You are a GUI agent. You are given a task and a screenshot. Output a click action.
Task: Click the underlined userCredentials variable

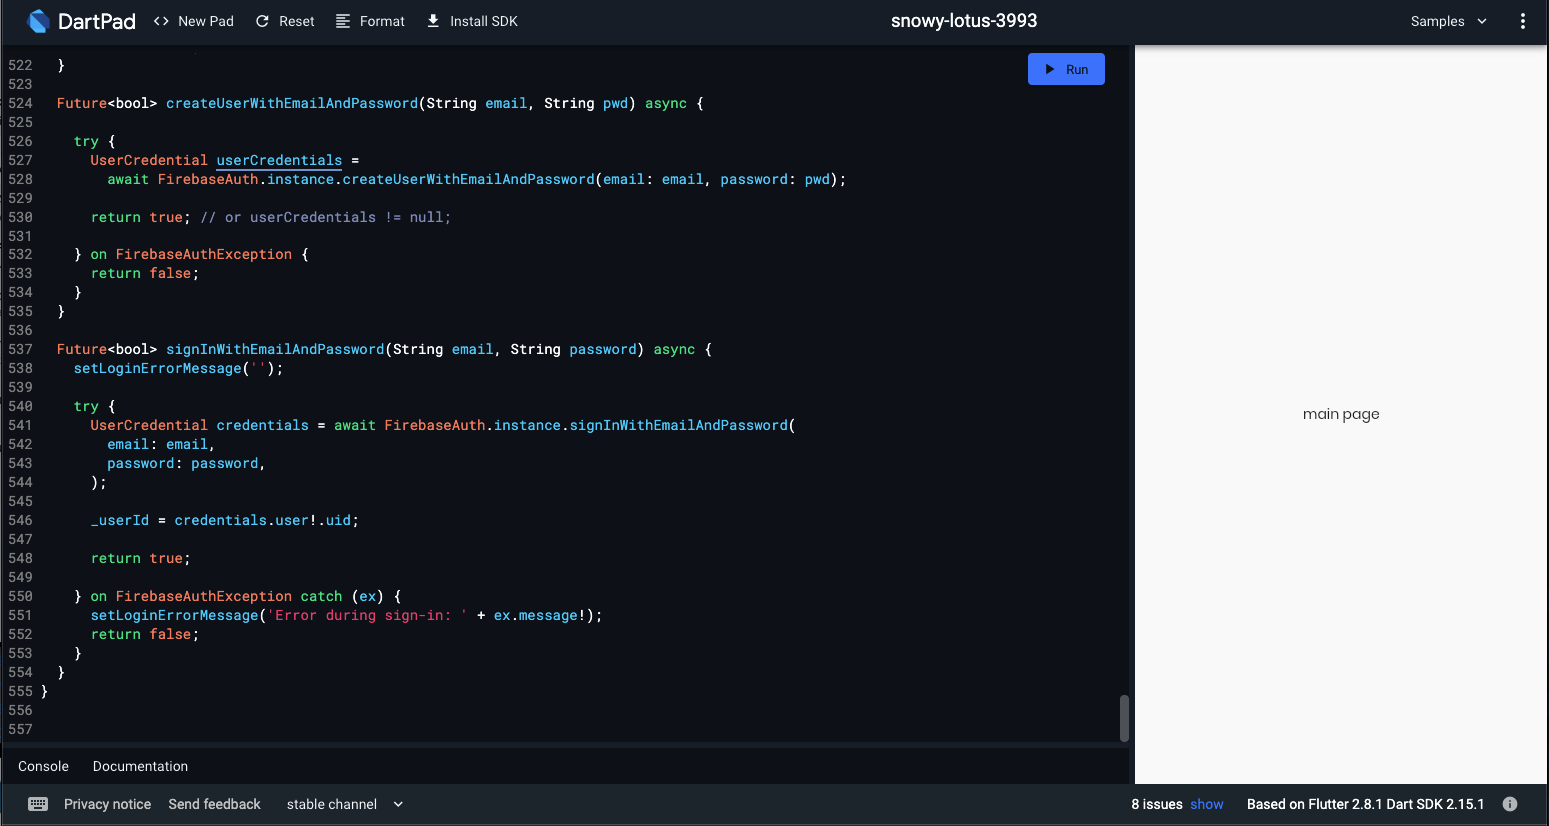click(279, 160)
